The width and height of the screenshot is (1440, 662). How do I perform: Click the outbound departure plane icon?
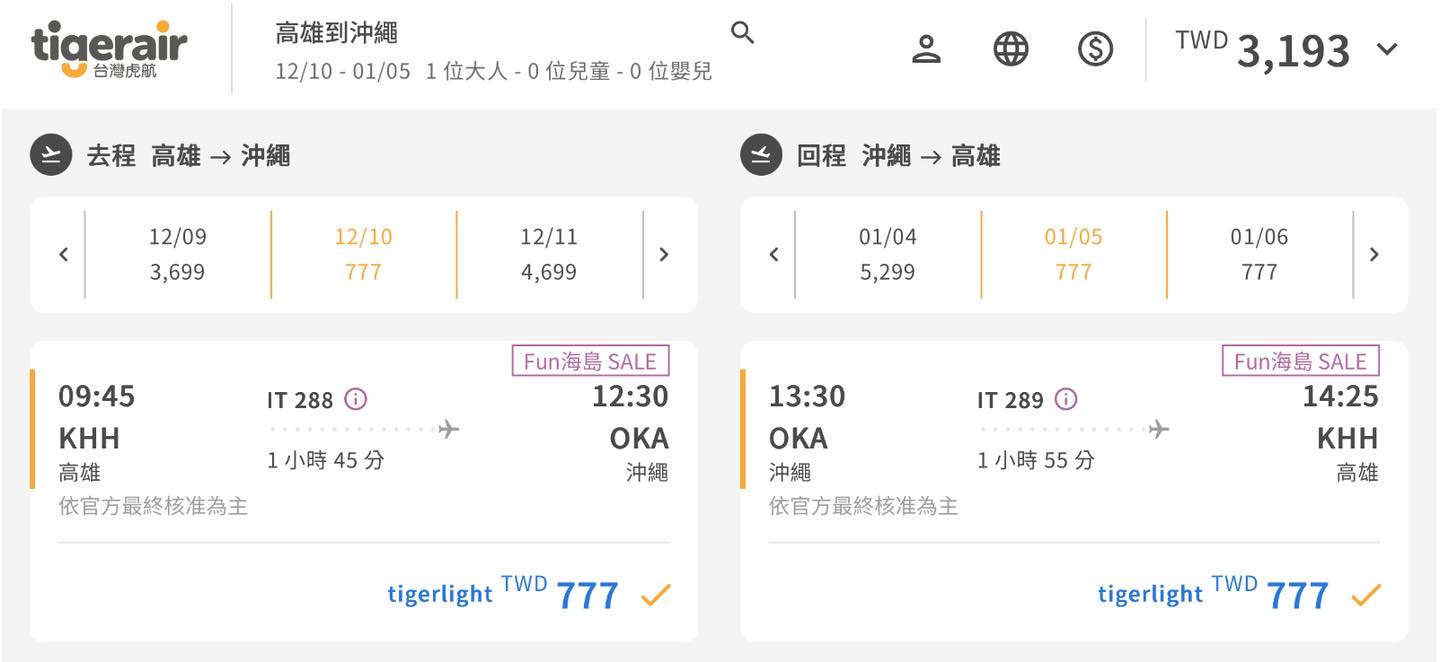click(51, 155)
